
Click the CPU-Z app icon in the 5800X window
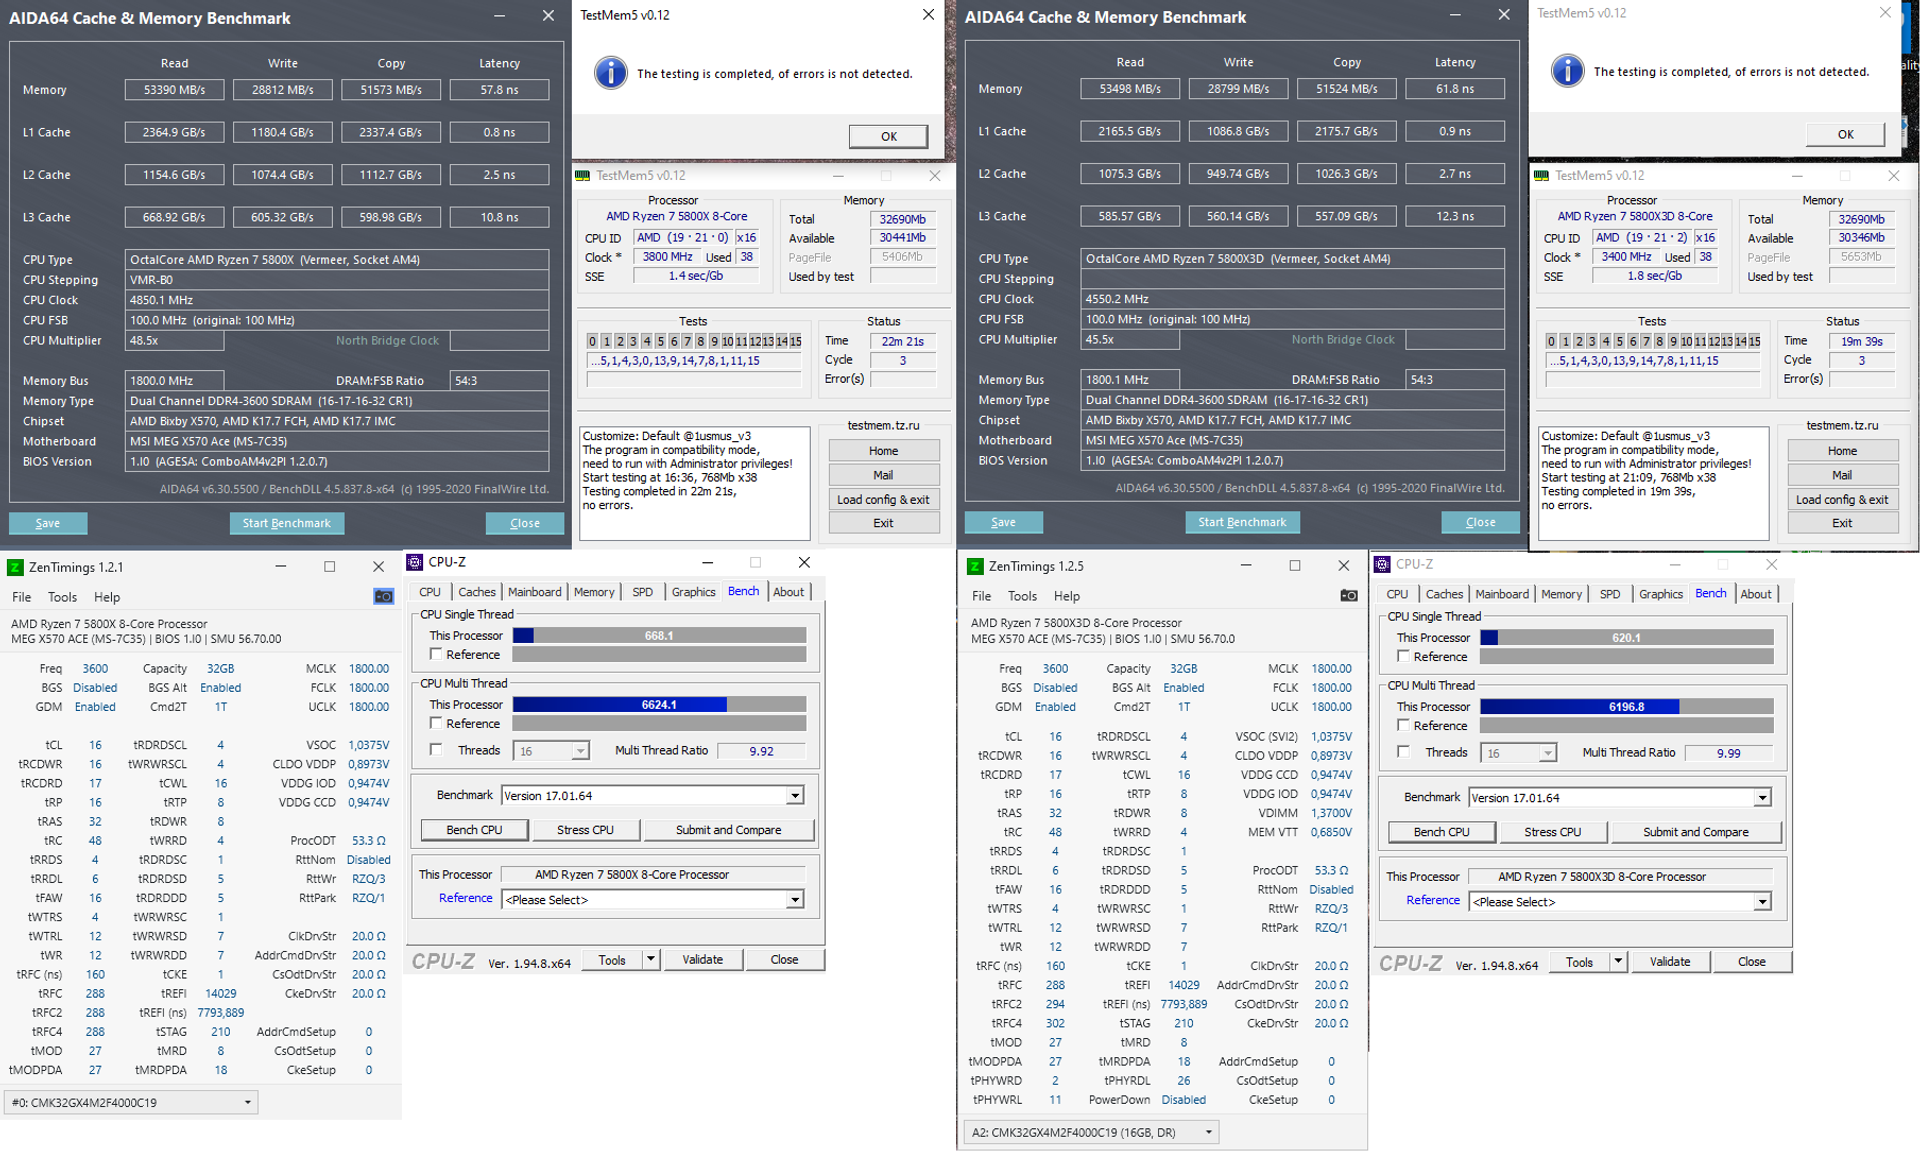click(x=415, y=562)
